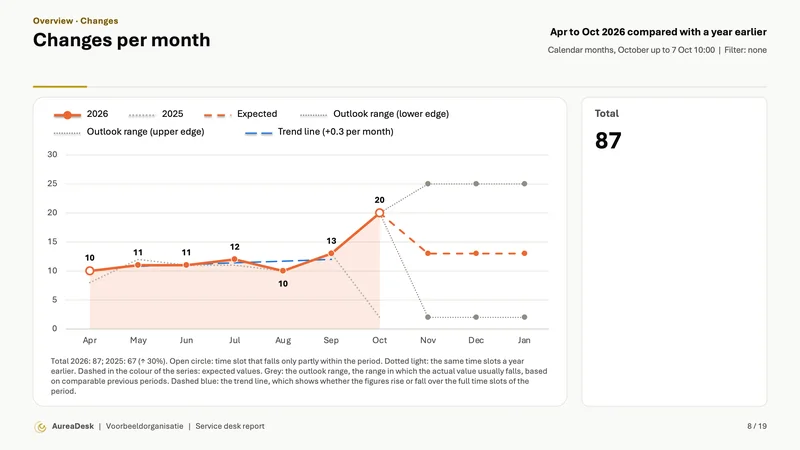800x450 pixels.
Task: Click the 'Jan' x-axis label
Action: (524, 340)
